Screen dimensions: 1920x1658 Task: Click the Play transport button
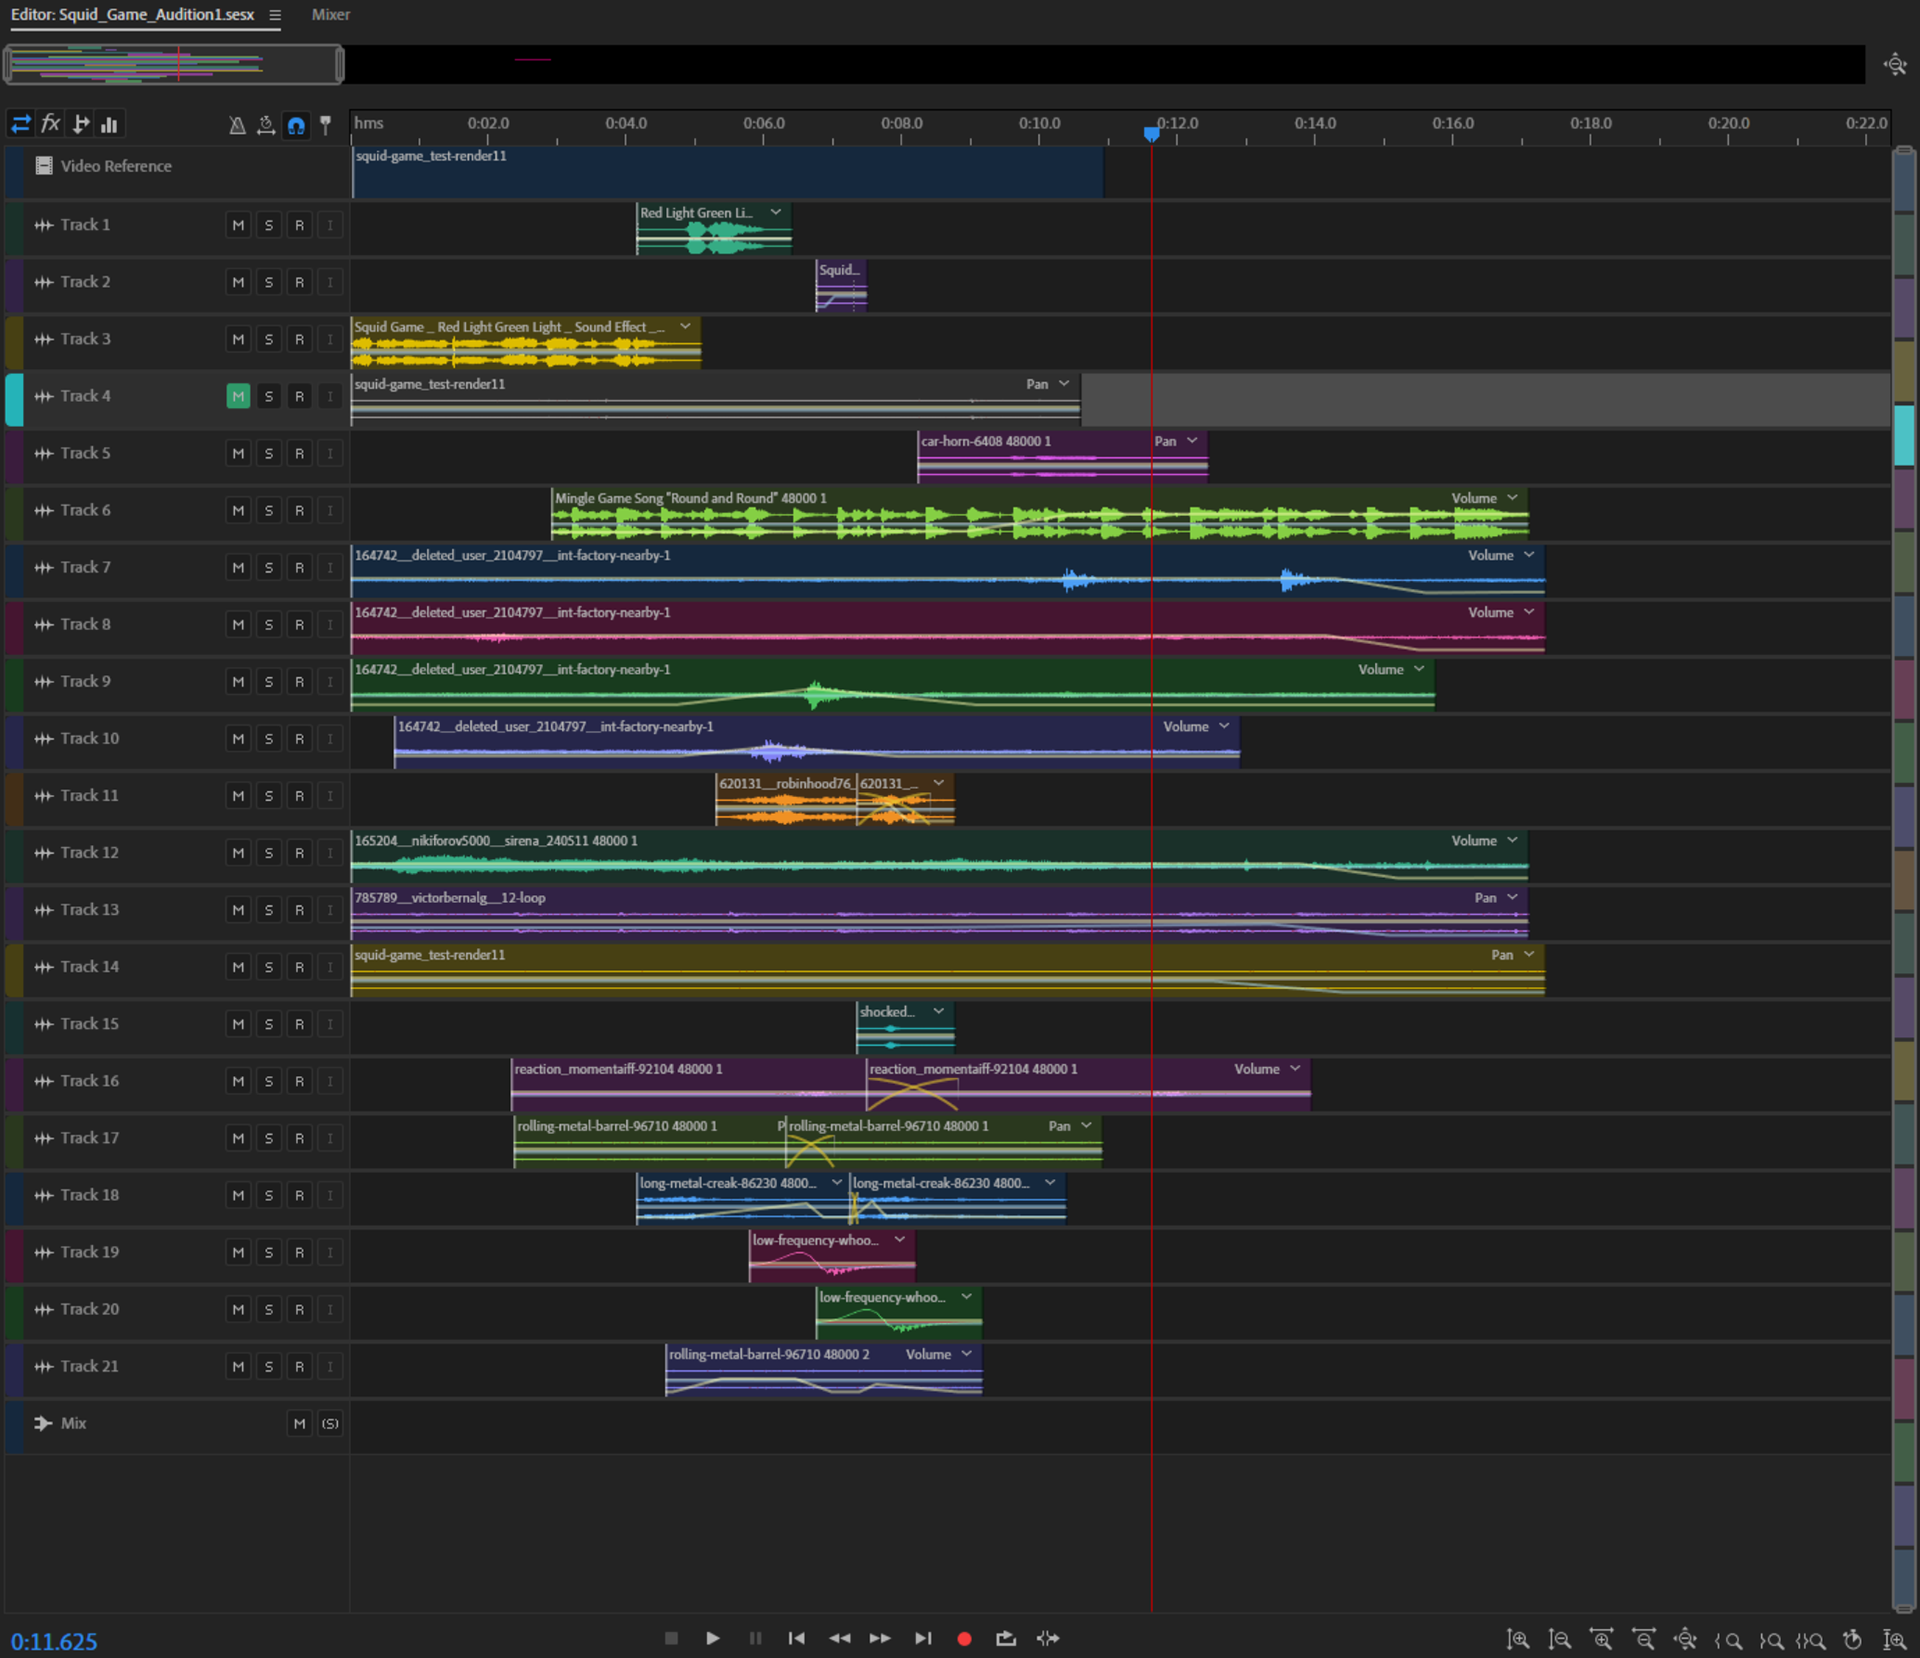click(x=712, y=1638)
